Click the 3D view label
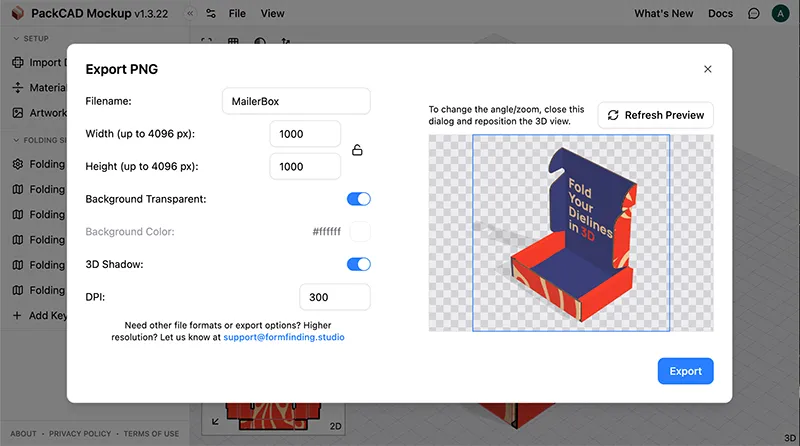The width and height of the screenshot is (800, 446). coord(790,438)
